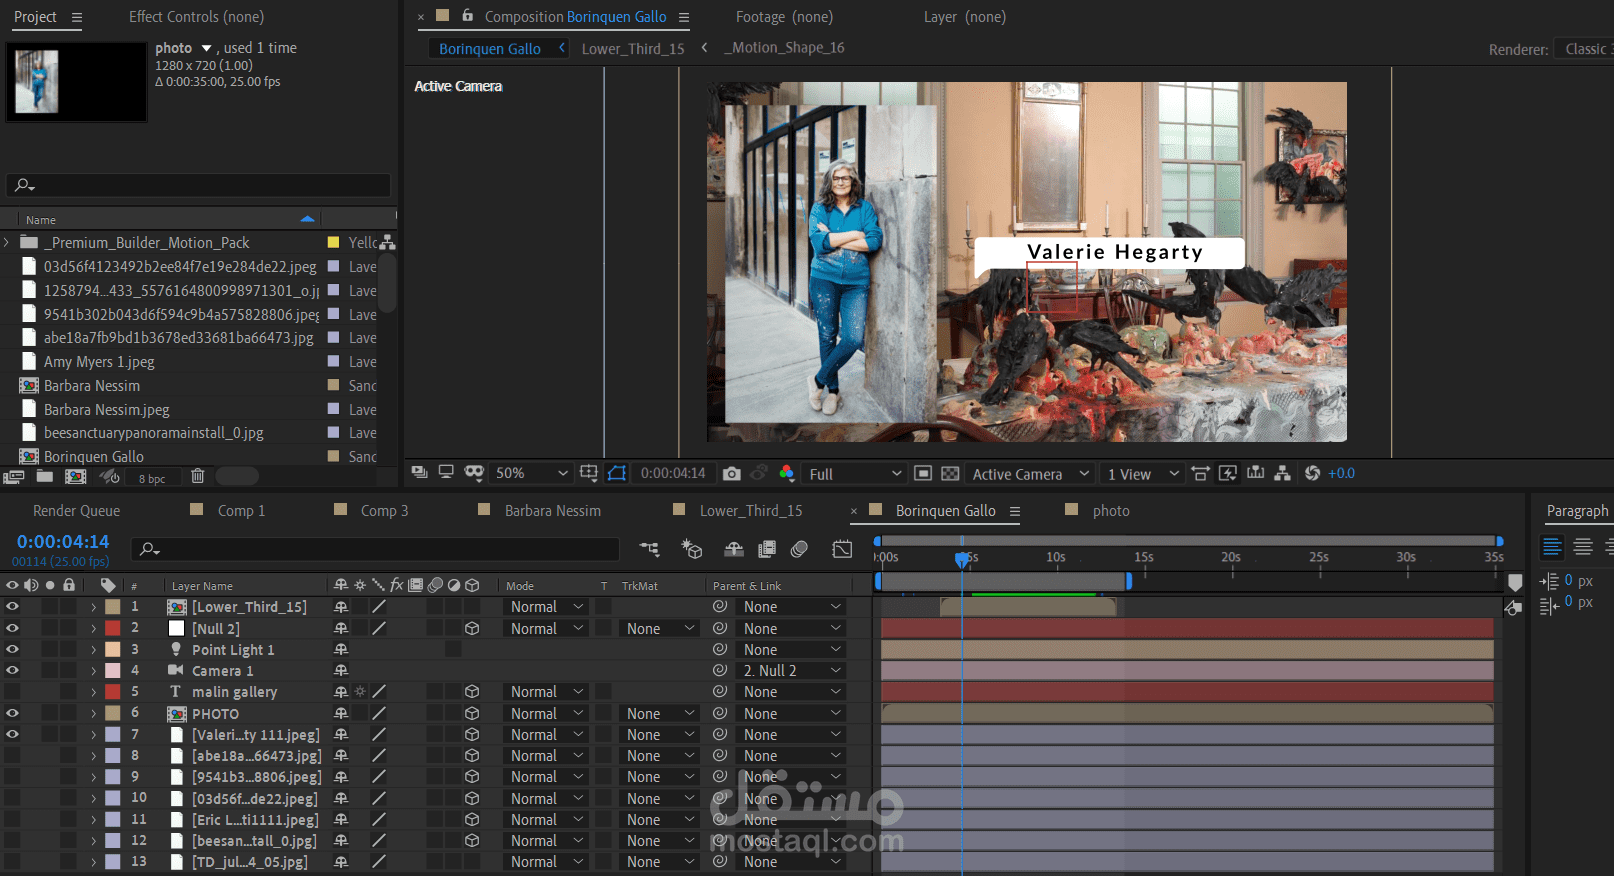
Task: Click left align text in Paragraph panel
Action: [1552, 547]
